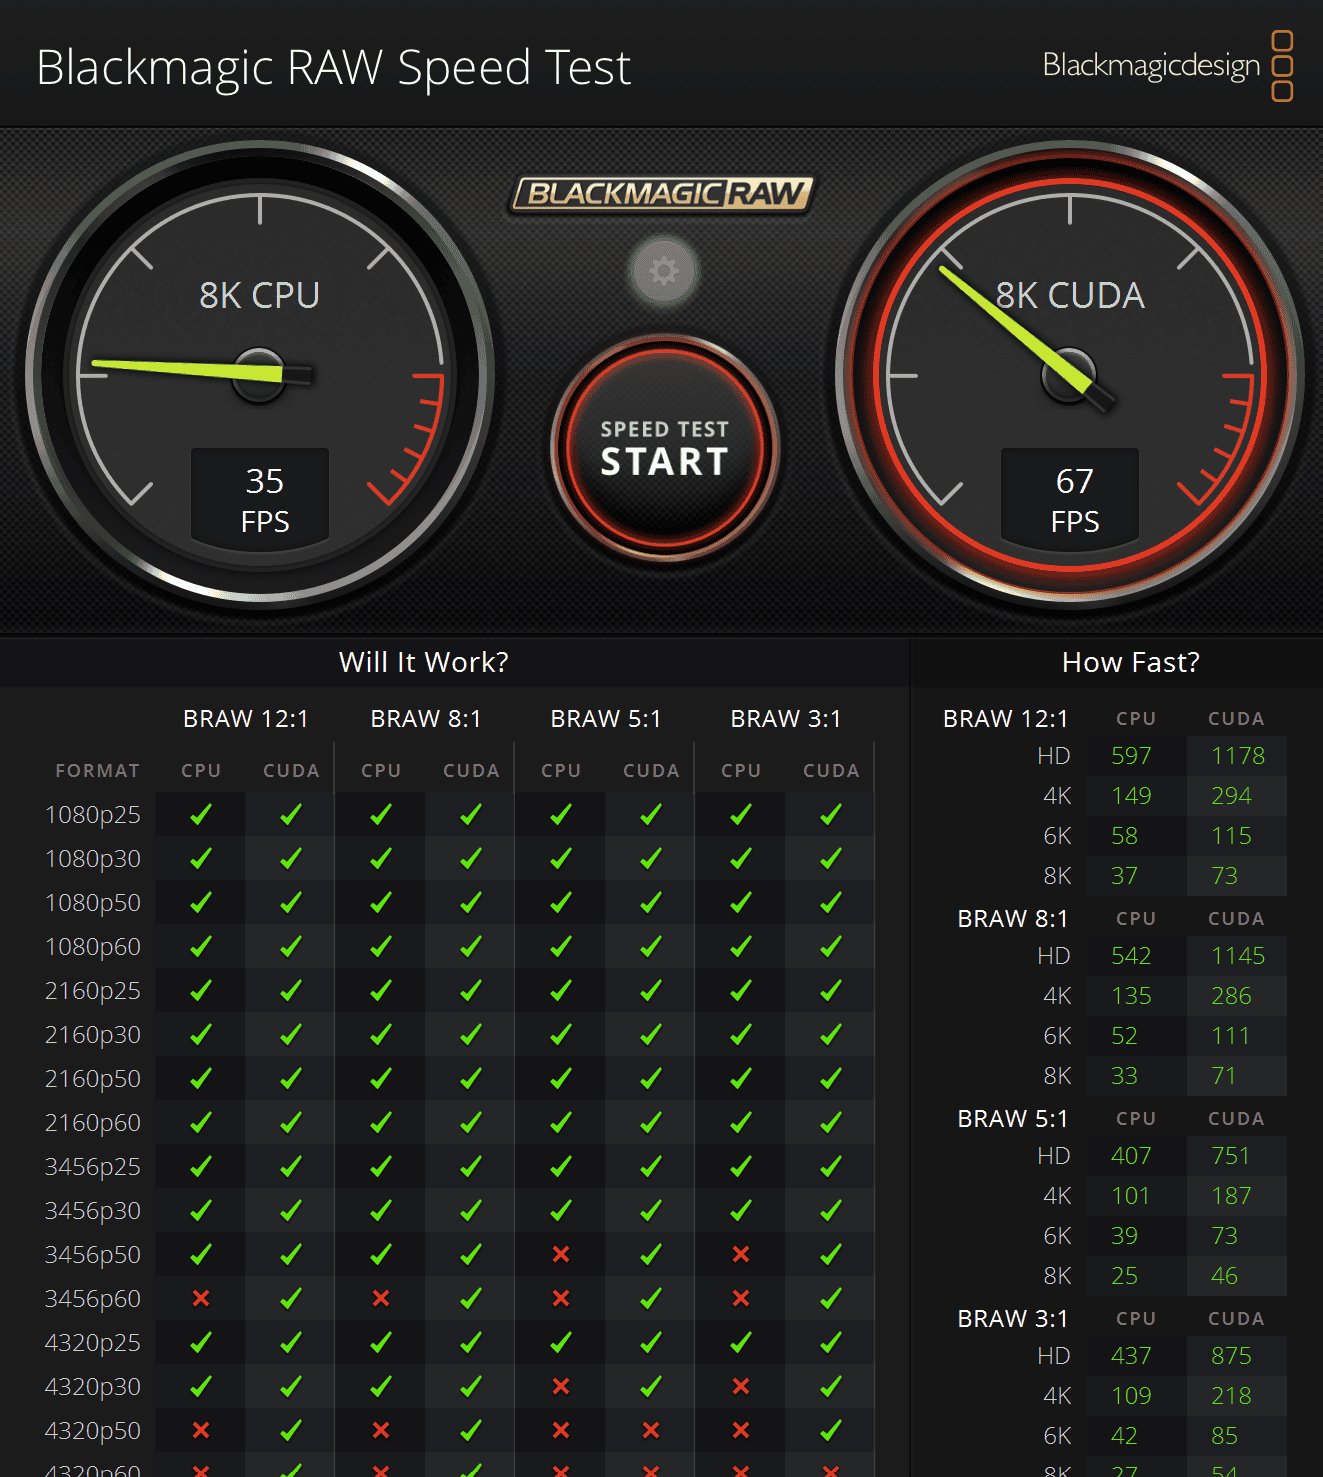Click the BRAW 5:1 4K CPU value 101

[1130, 1196]
